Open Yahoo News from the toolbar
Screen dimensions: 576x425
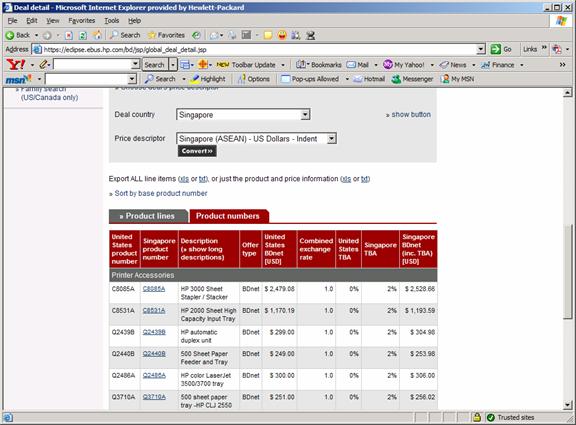(453, 65)
